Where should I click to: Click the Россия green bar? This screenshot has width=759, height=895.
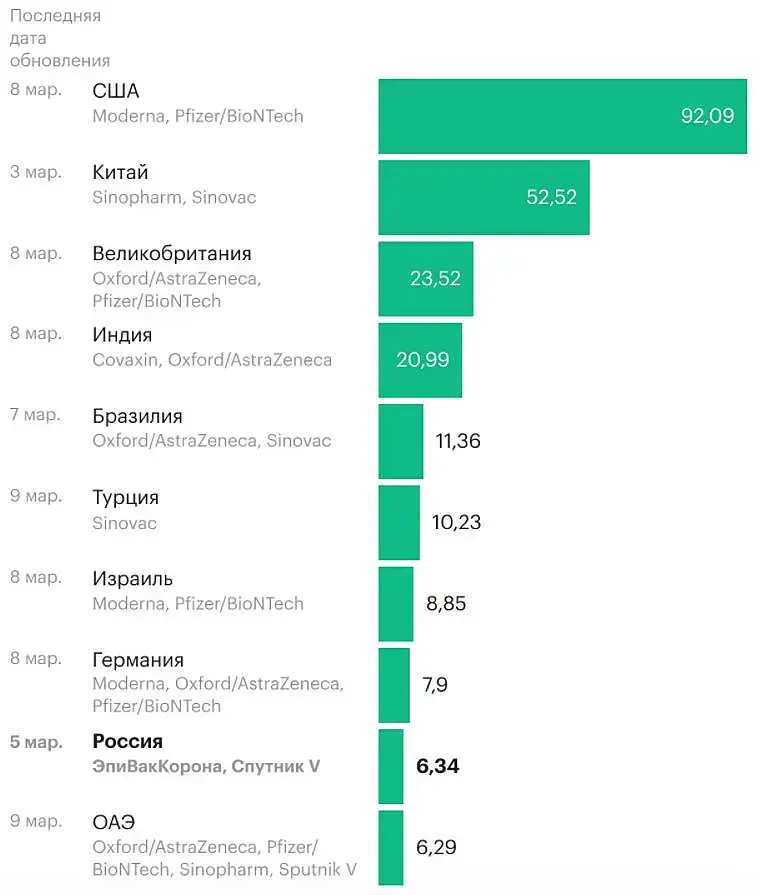point(390,766)
